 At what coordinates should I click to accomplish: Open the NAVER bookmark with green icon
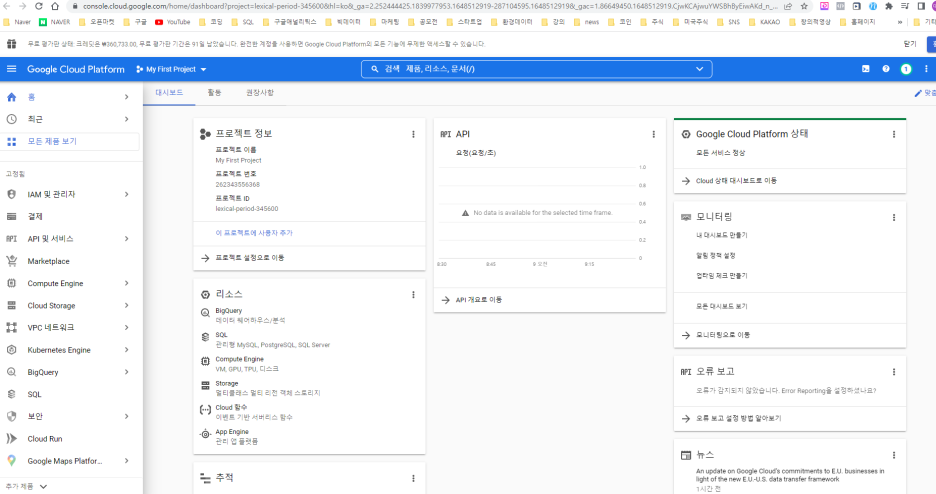coord(54,21)
